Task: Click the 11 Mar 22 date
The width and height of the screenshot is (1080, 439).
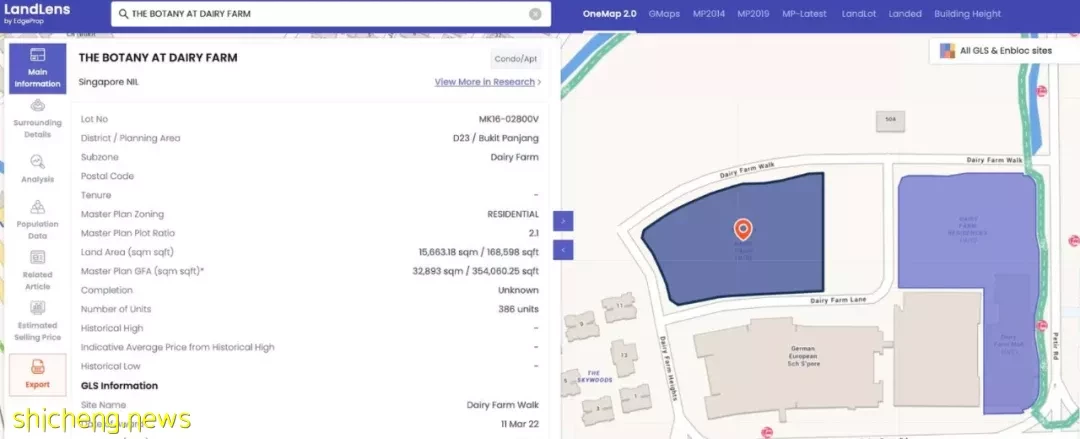Action: click(520, 424)
